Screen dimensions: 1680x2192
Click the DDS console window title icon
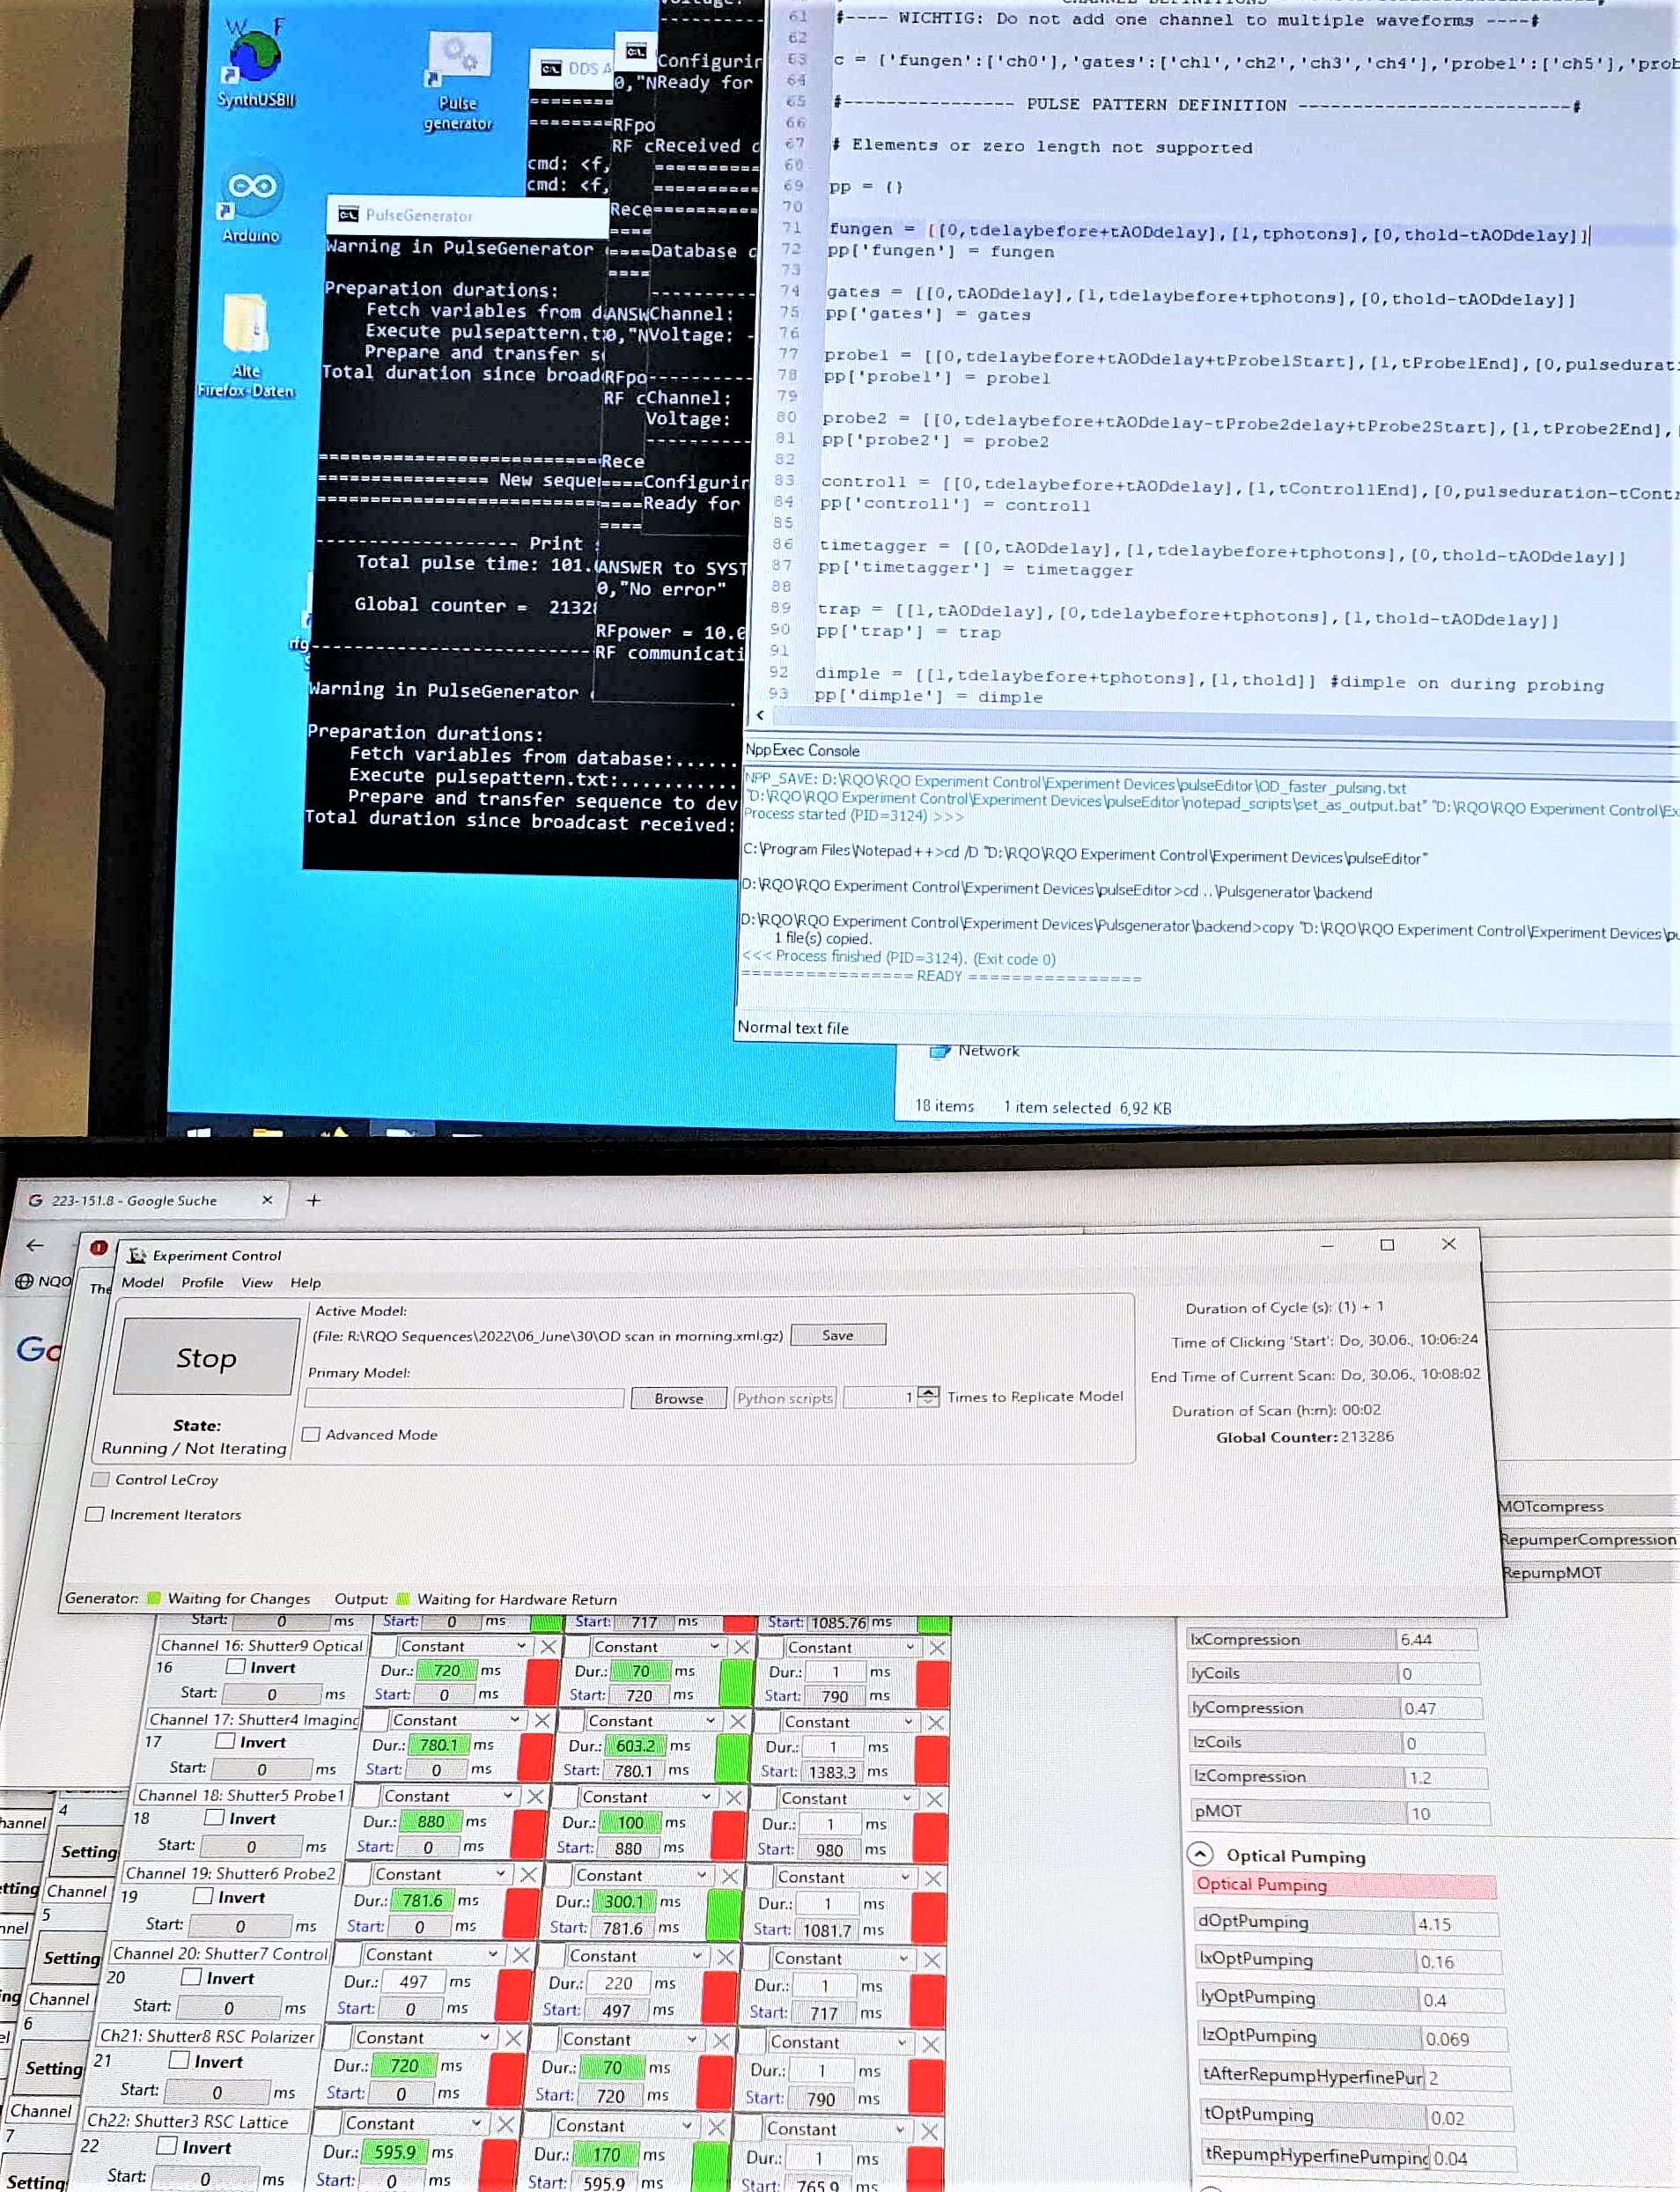point(551,68)
